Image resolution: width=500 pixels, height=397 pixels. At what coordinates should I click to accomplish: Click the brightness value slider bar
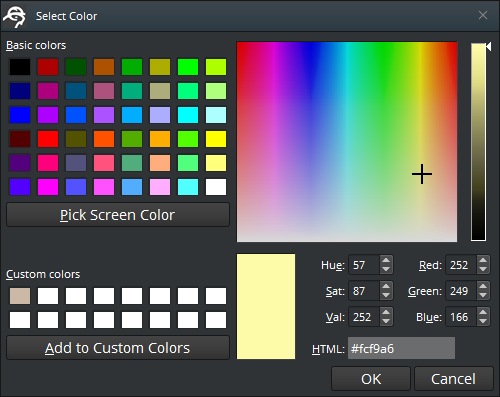(x=478, y=142)
